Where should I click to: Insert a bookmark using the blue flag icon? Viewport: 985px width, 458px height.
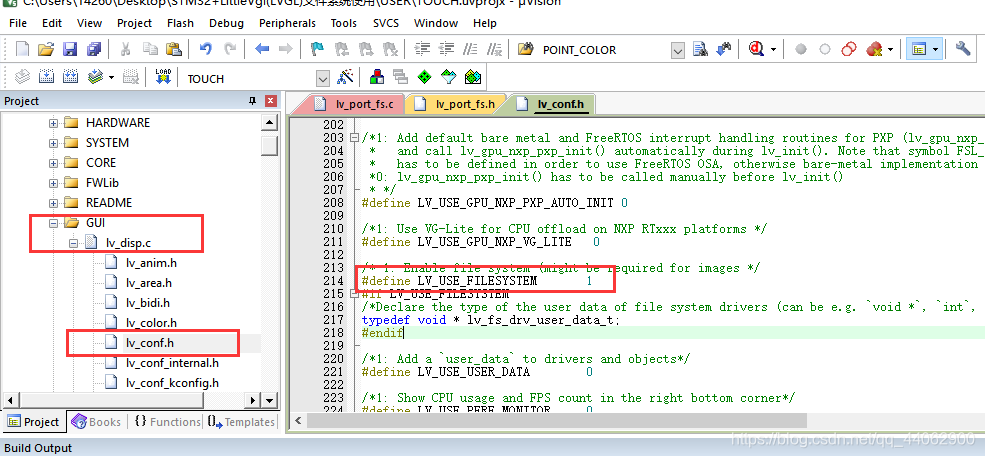[x=317, y=50]
